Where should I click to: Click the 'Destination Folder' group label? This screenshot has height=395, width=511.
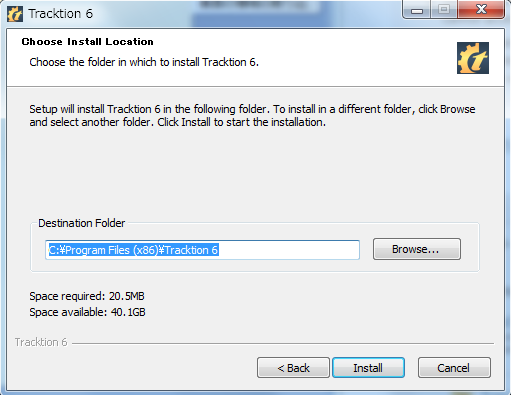coord(82,223)
